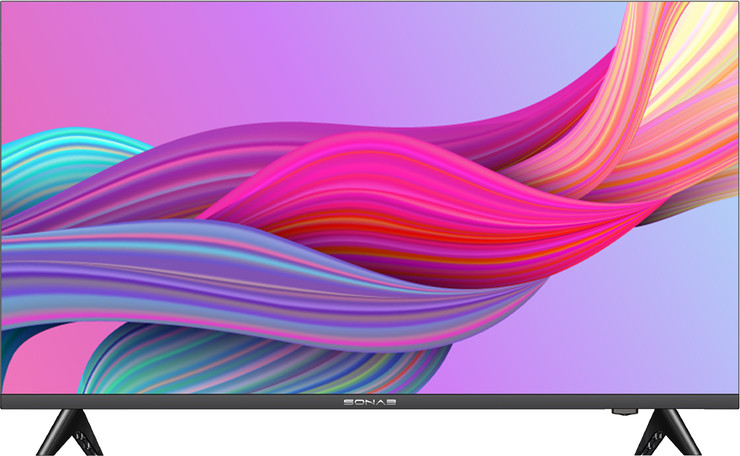The height and width of the screenshot is (456, 740).
Task: Click the SONAB logo on the bezel
Action: pyautogui.click(x=370, y=401)
